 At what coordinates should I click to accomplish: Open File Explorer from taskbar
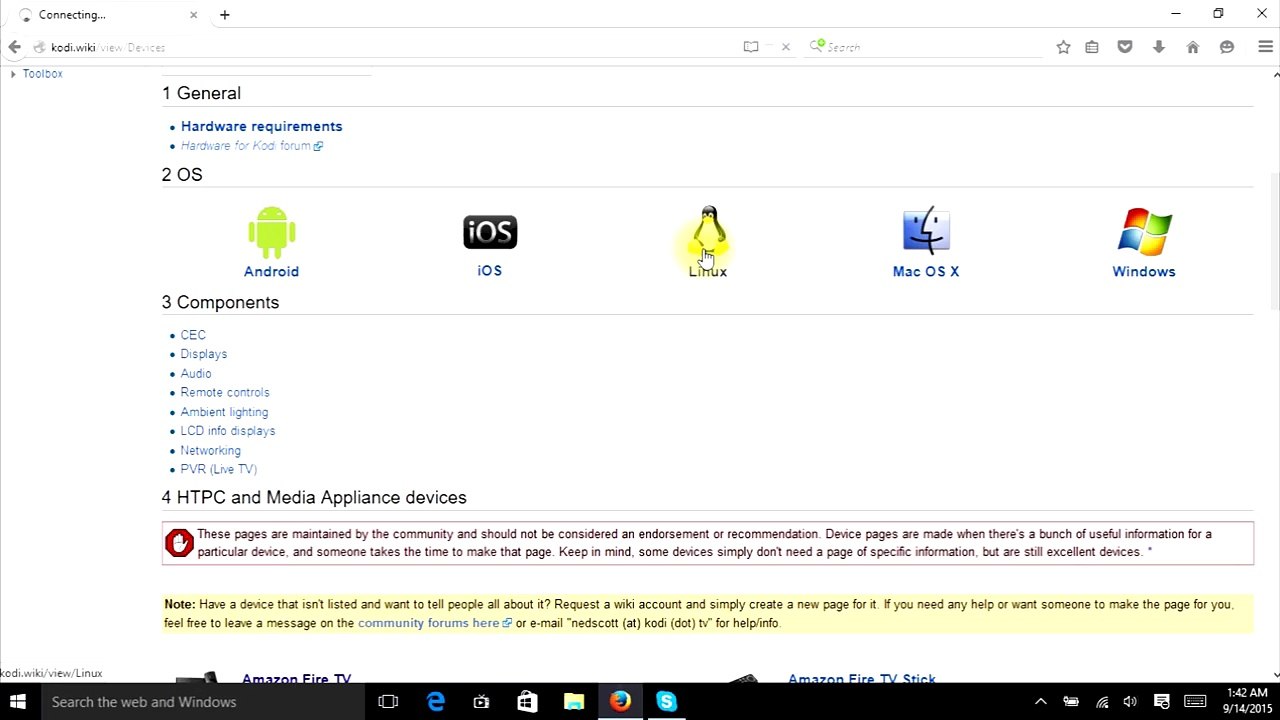click(574, 702)
